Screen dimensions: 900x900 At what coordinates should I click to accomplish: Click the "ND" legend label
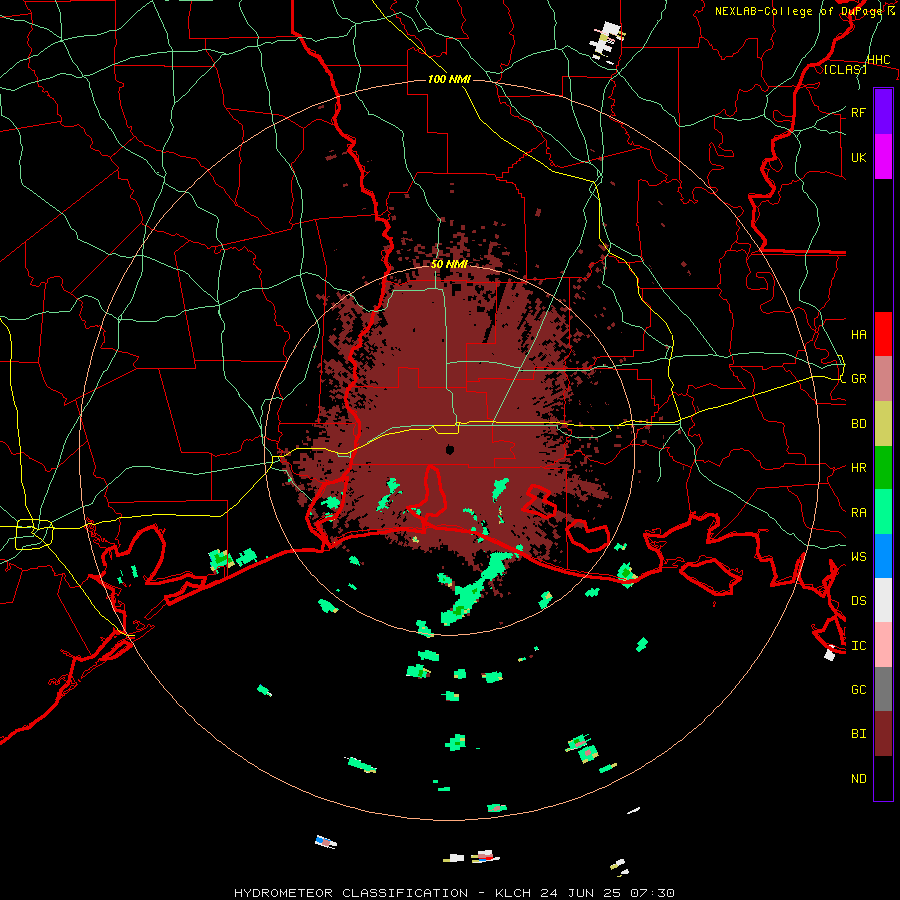pos(858,779)
